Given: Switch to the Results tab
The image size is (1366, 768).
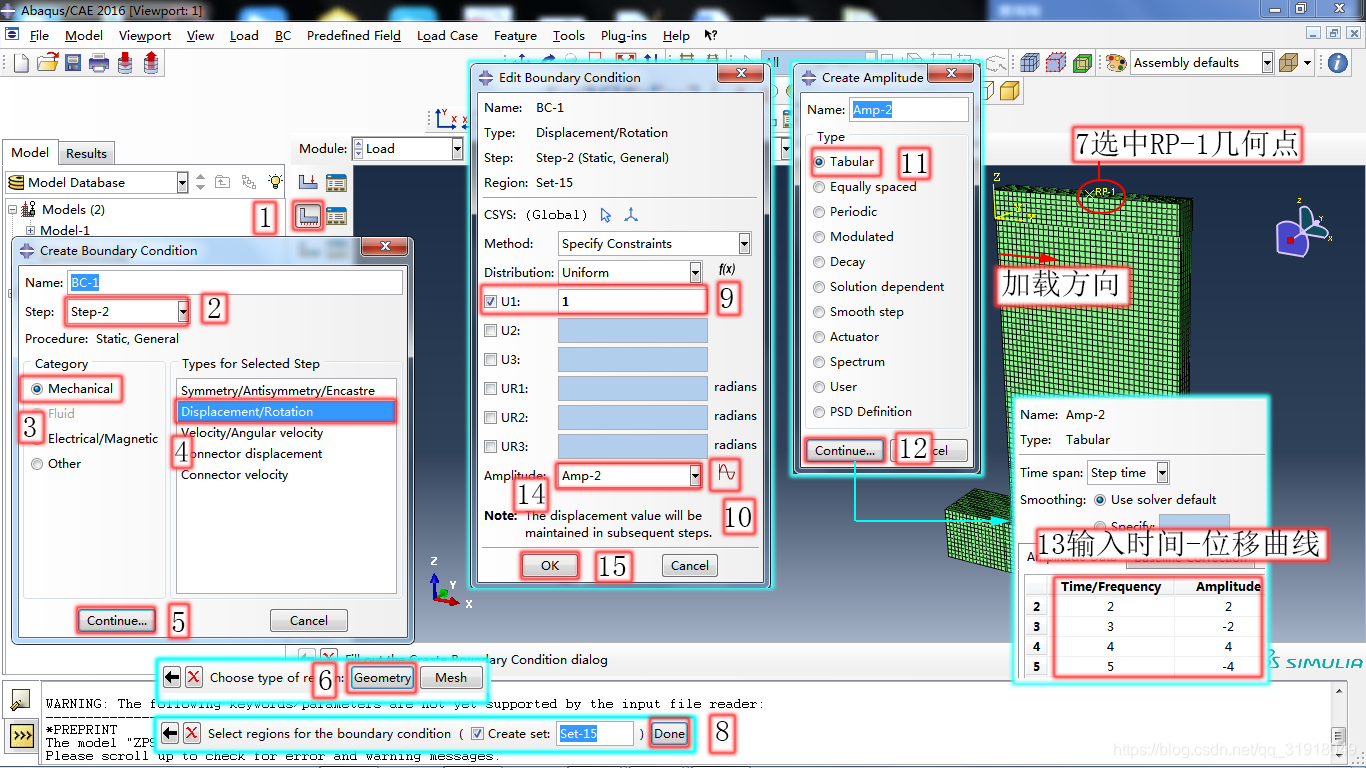Looking at the screenshot, I should pos(86,154).
